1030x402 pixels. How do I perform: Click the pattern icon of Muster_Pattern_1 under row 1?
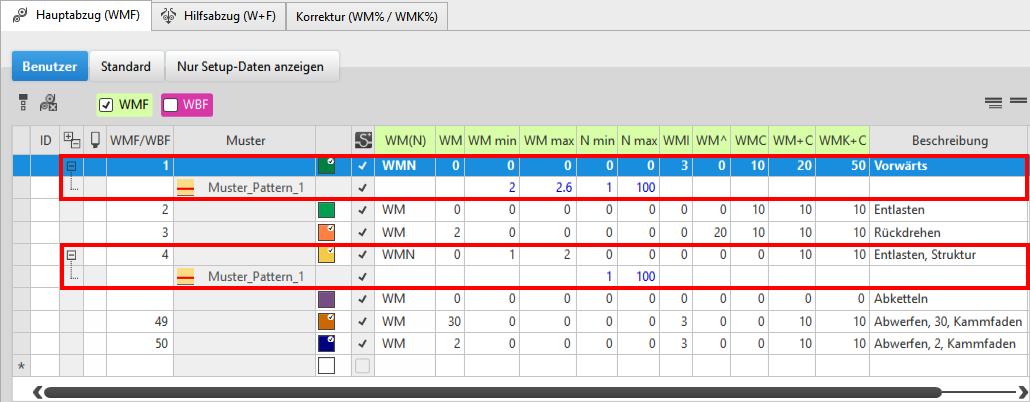[185, 188]
